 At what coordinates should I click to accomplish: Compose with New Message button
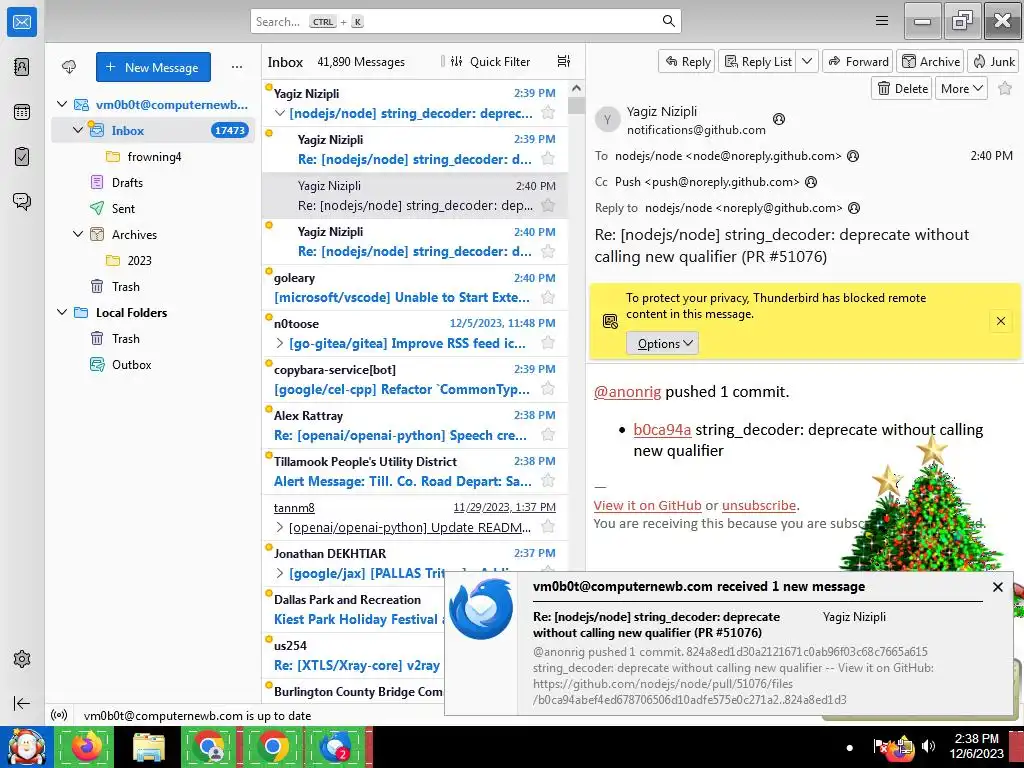[153, 67]
